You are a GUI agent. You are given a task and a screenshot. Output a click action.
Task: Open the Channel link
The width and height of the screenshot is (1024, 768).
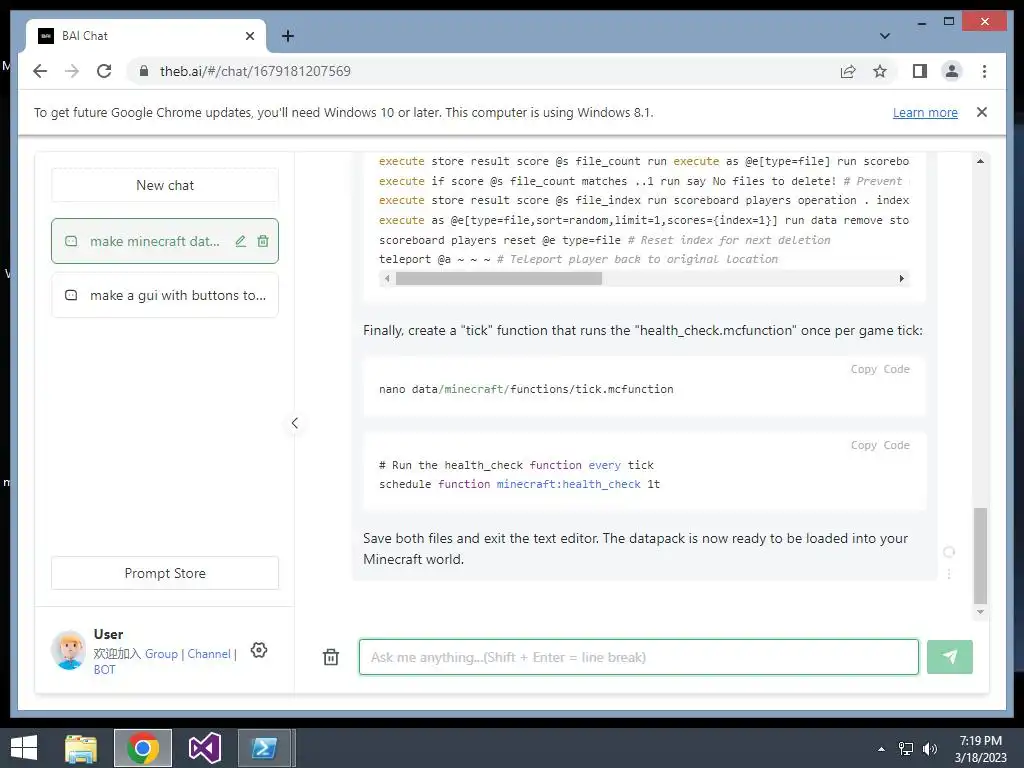pos(209,654)
